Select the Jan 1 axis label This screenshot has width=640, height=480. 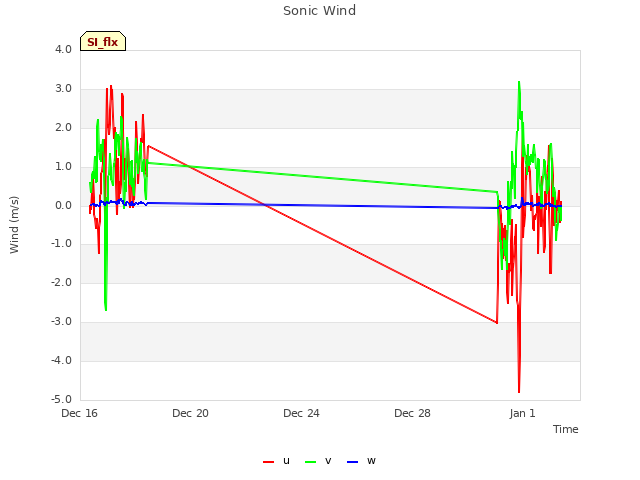(x=522, y=413)
